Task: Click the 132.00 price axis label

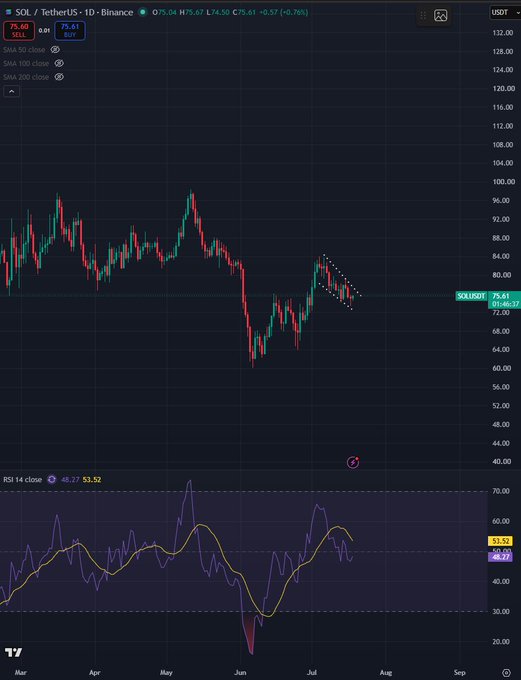Action: point(503,33)
